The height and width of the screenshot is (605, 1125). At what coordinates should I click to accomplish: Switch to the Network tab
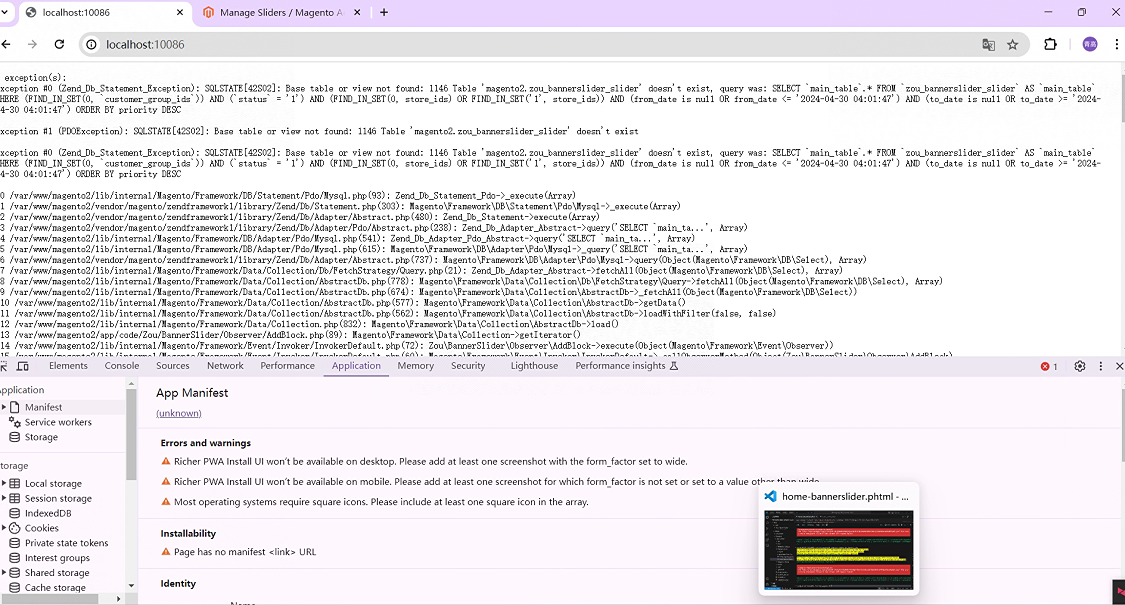(x=225, y=366)
